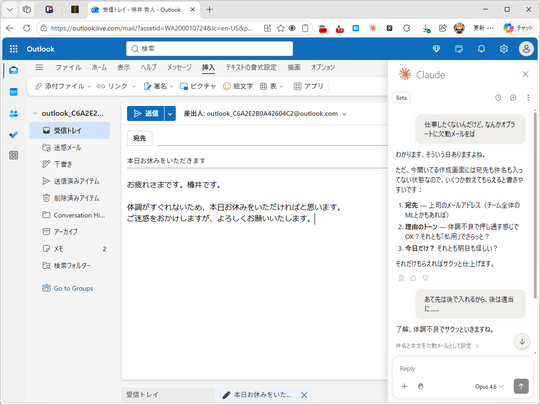Insert a picture with ピクチャ

[198, 86]
